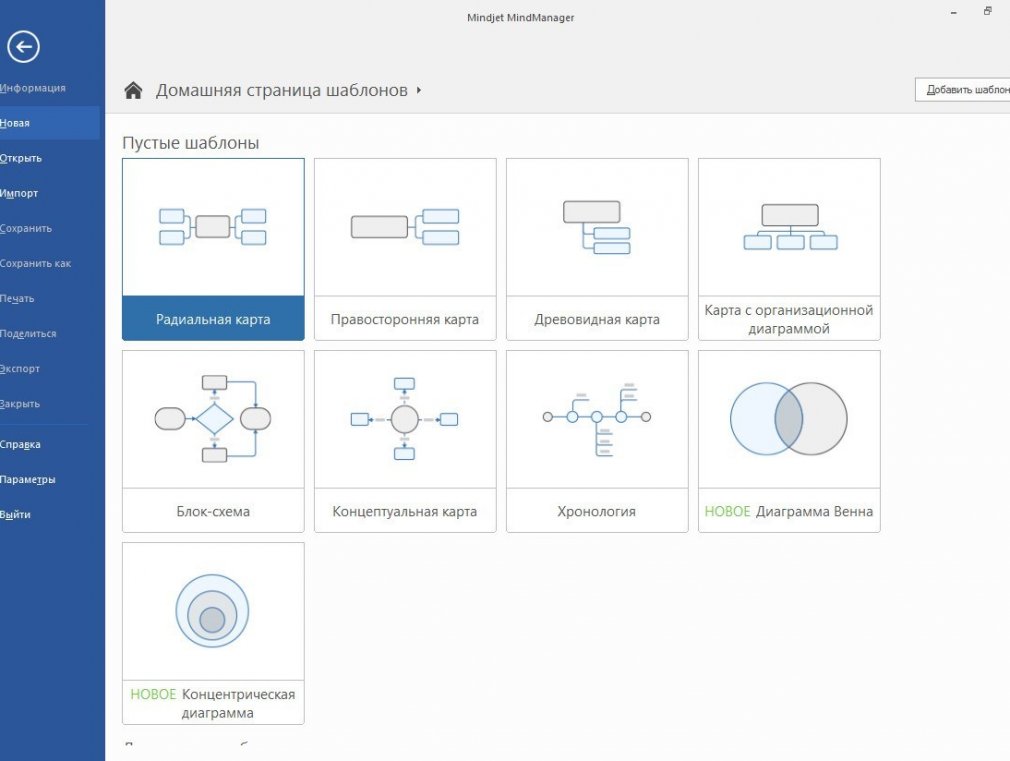Open the Информация menu item
Image resolution: width=1010 pixels, height=761 pixels.
tap(33, 88)
